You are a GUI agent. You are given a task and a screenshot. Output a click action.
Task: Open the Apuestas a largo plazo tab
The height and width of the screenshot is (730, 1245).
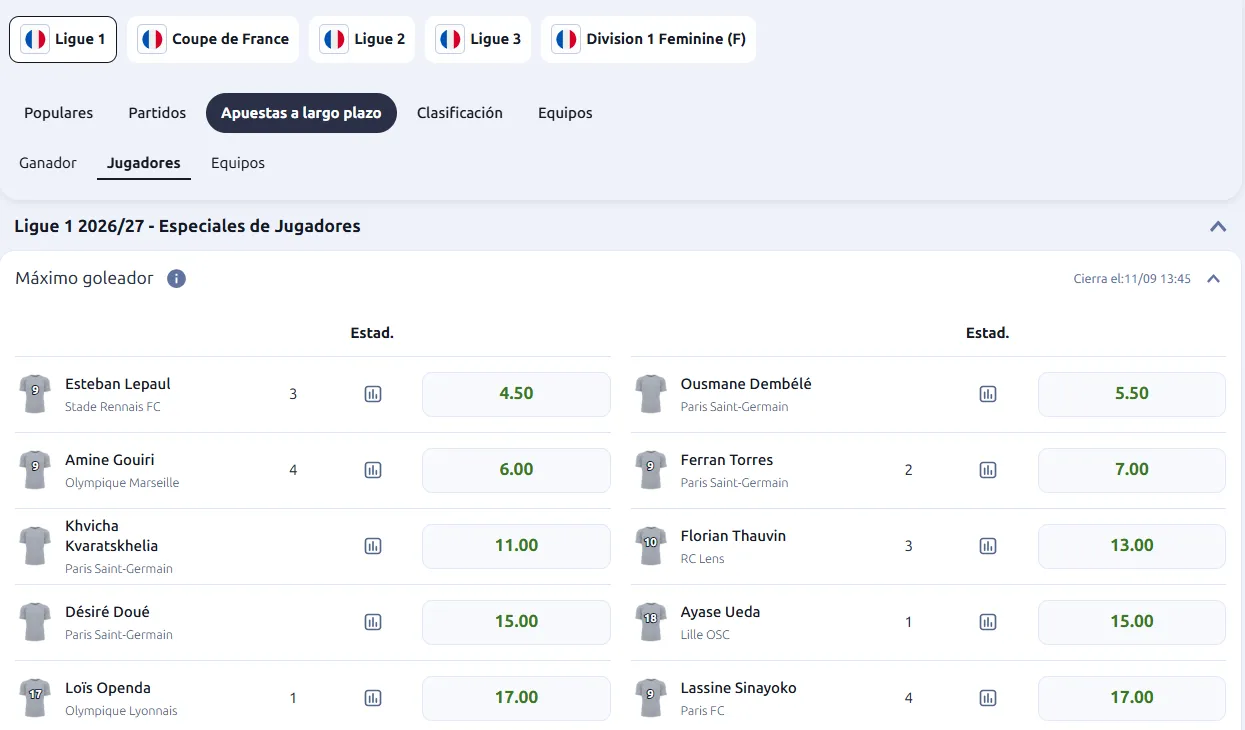pos(301,113)
